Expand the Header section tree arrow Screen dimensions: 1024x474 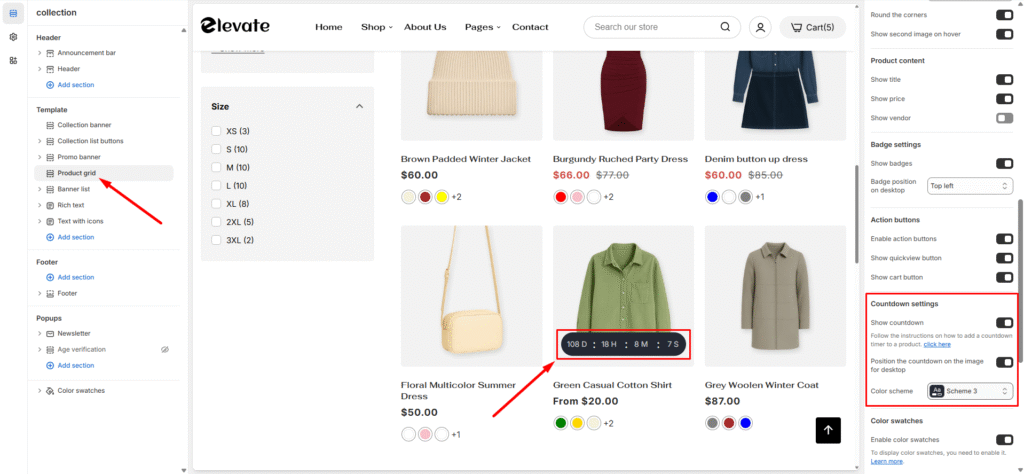(x=40, y=69)
